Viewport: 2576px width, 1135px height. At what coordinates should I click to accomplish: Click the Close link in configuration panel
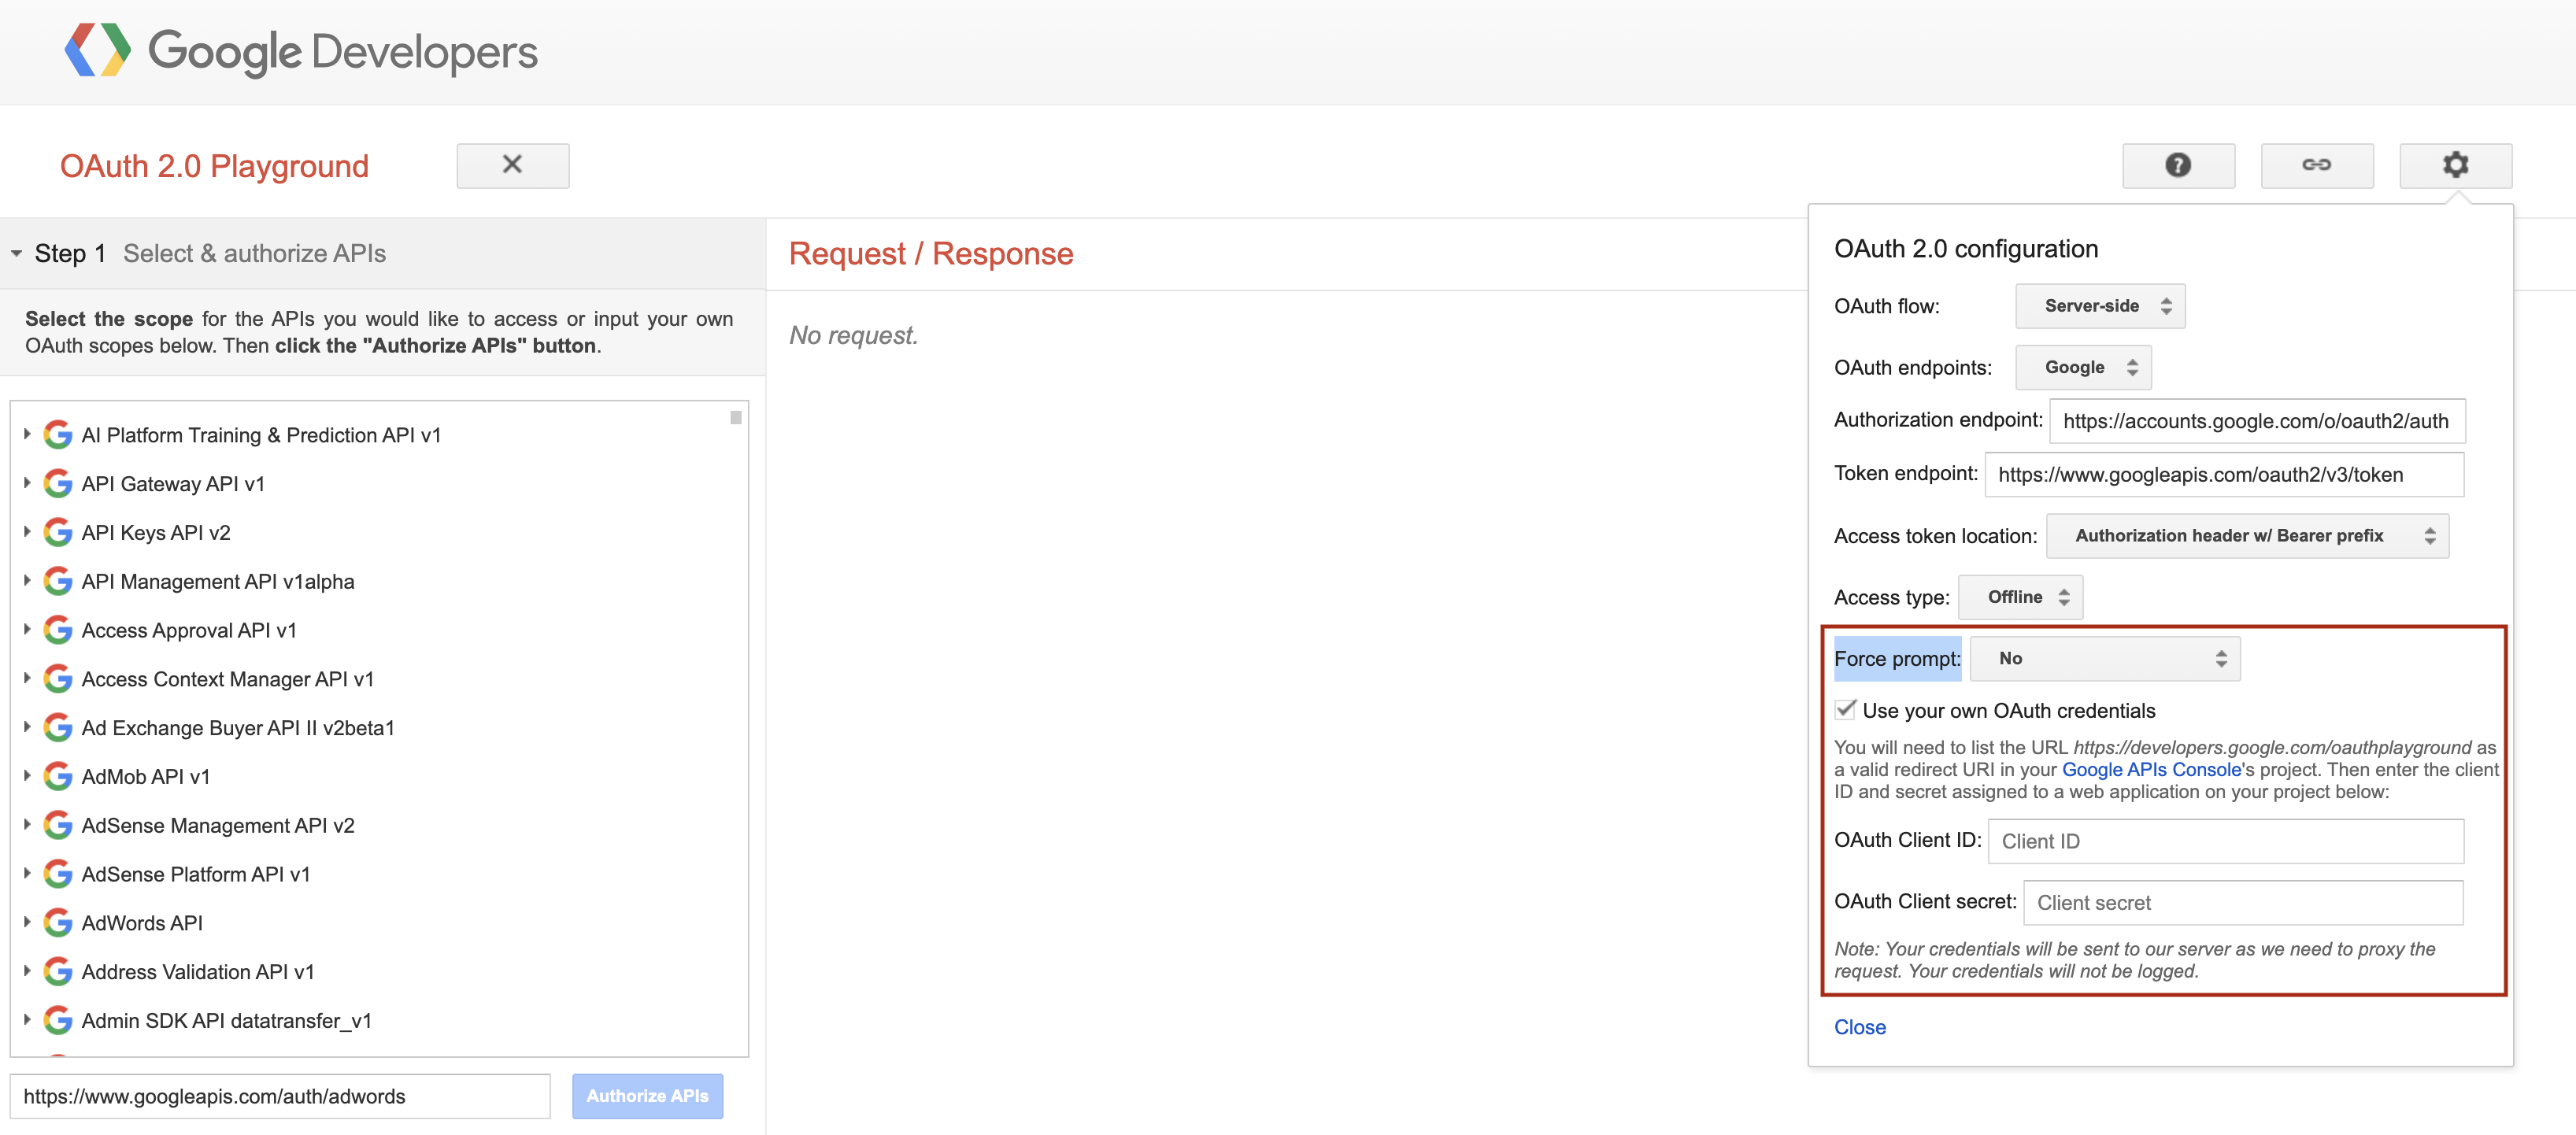[1859, 1027]
